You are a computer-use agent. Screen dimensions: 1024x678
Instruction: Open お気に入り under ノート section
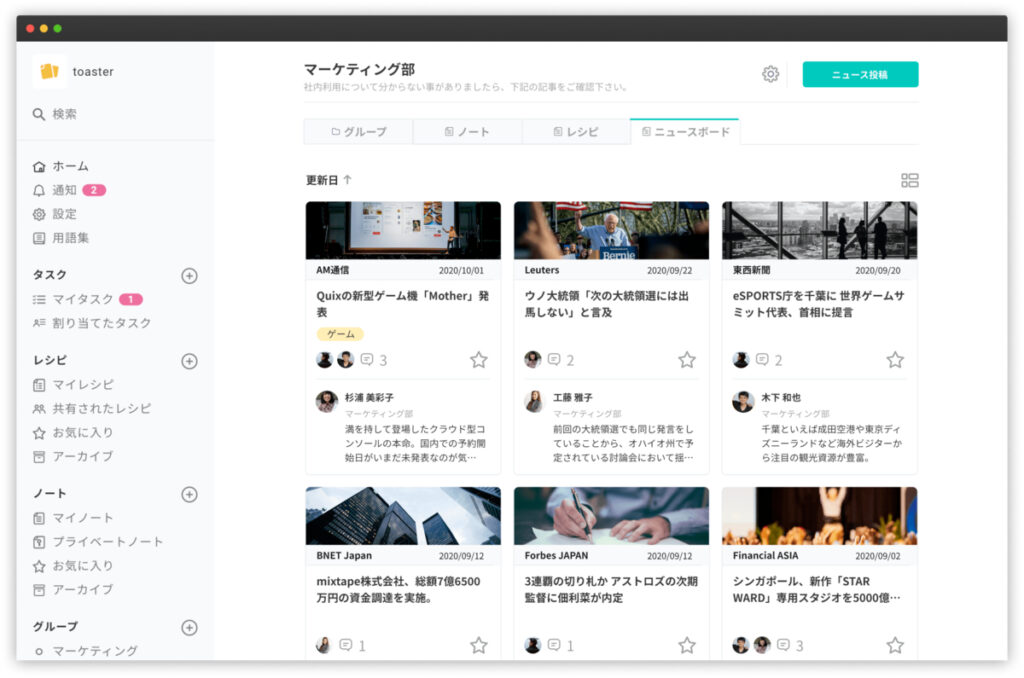pos(73,566)
